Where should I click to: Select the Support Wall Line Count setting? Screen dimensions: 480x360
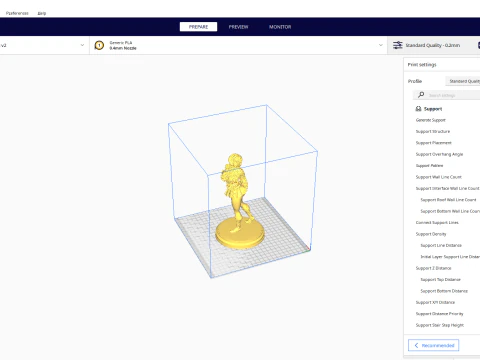point(439,177)
